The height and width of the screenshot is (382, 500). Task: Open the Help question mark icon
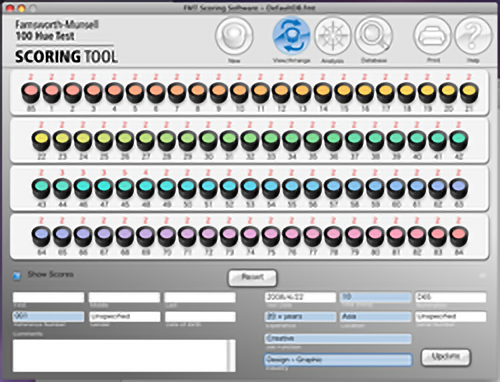[473, 35]
